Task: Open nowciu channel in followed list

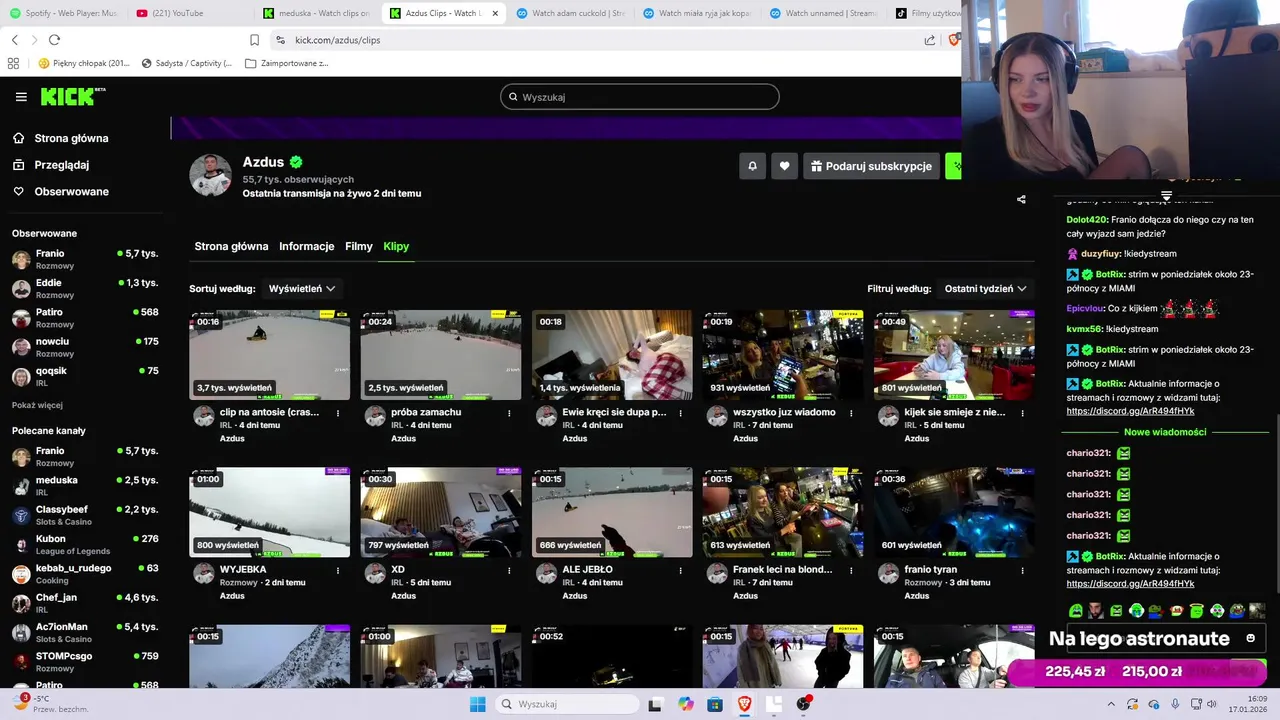Action: click(x=84, y=347)
